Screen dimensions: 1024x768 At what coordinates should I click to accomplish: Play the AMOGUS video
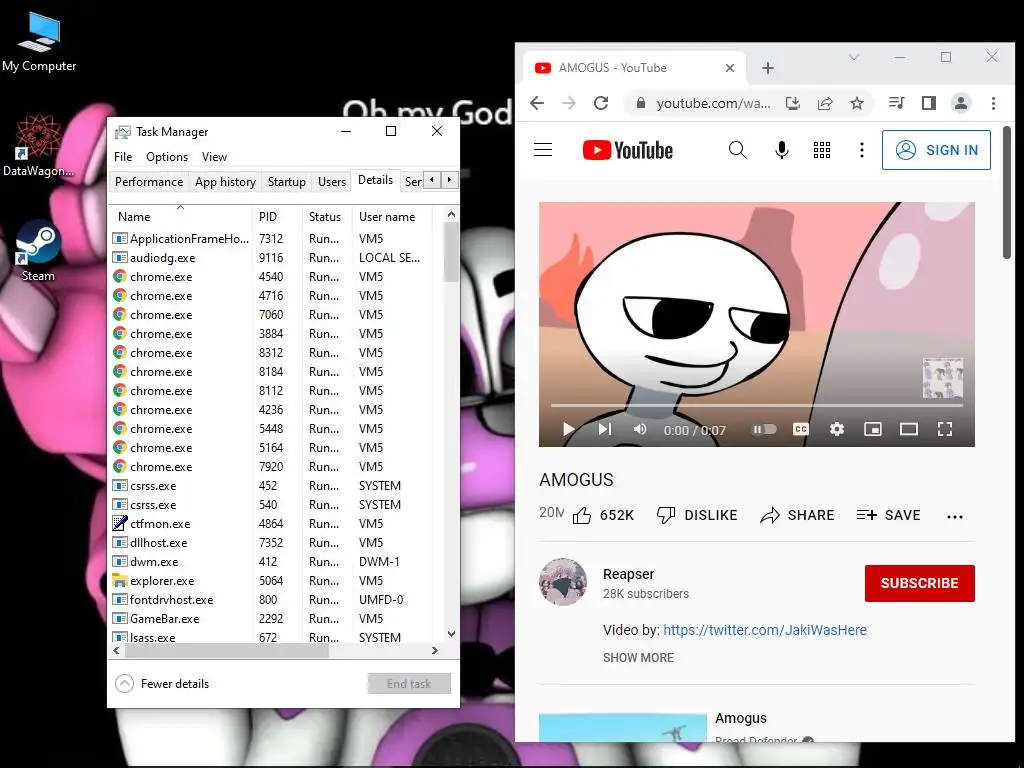click(x=568, y=429)
